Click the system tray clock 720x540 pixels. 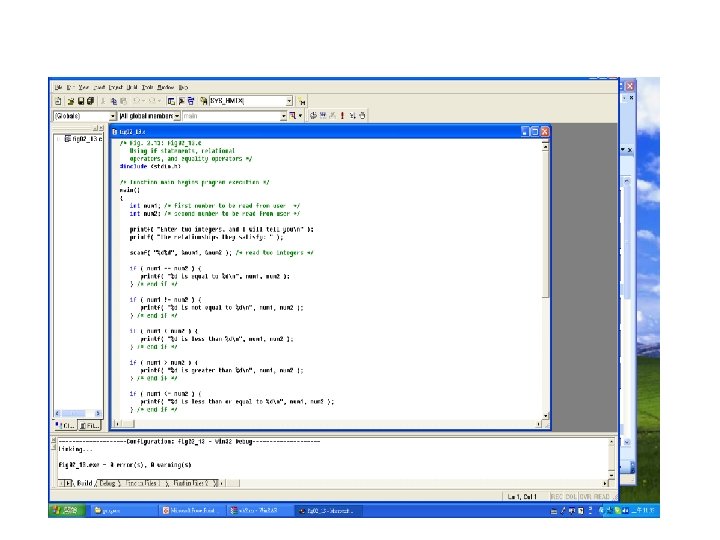pyautogui.click(x=644, y=510)
